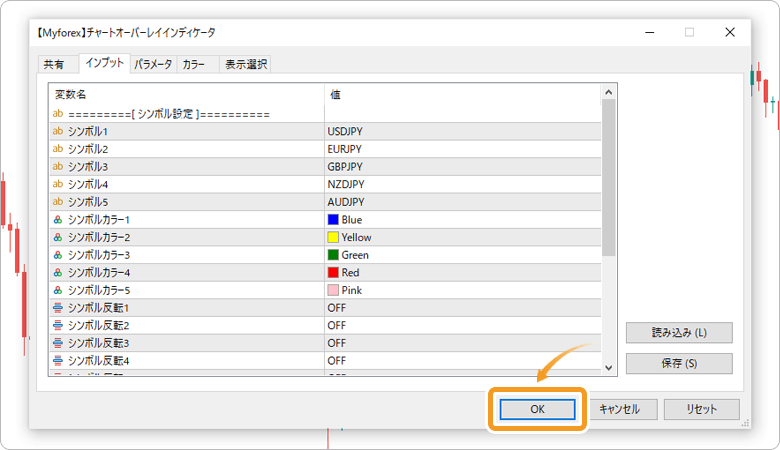Pick the Green color swatch

333,255
